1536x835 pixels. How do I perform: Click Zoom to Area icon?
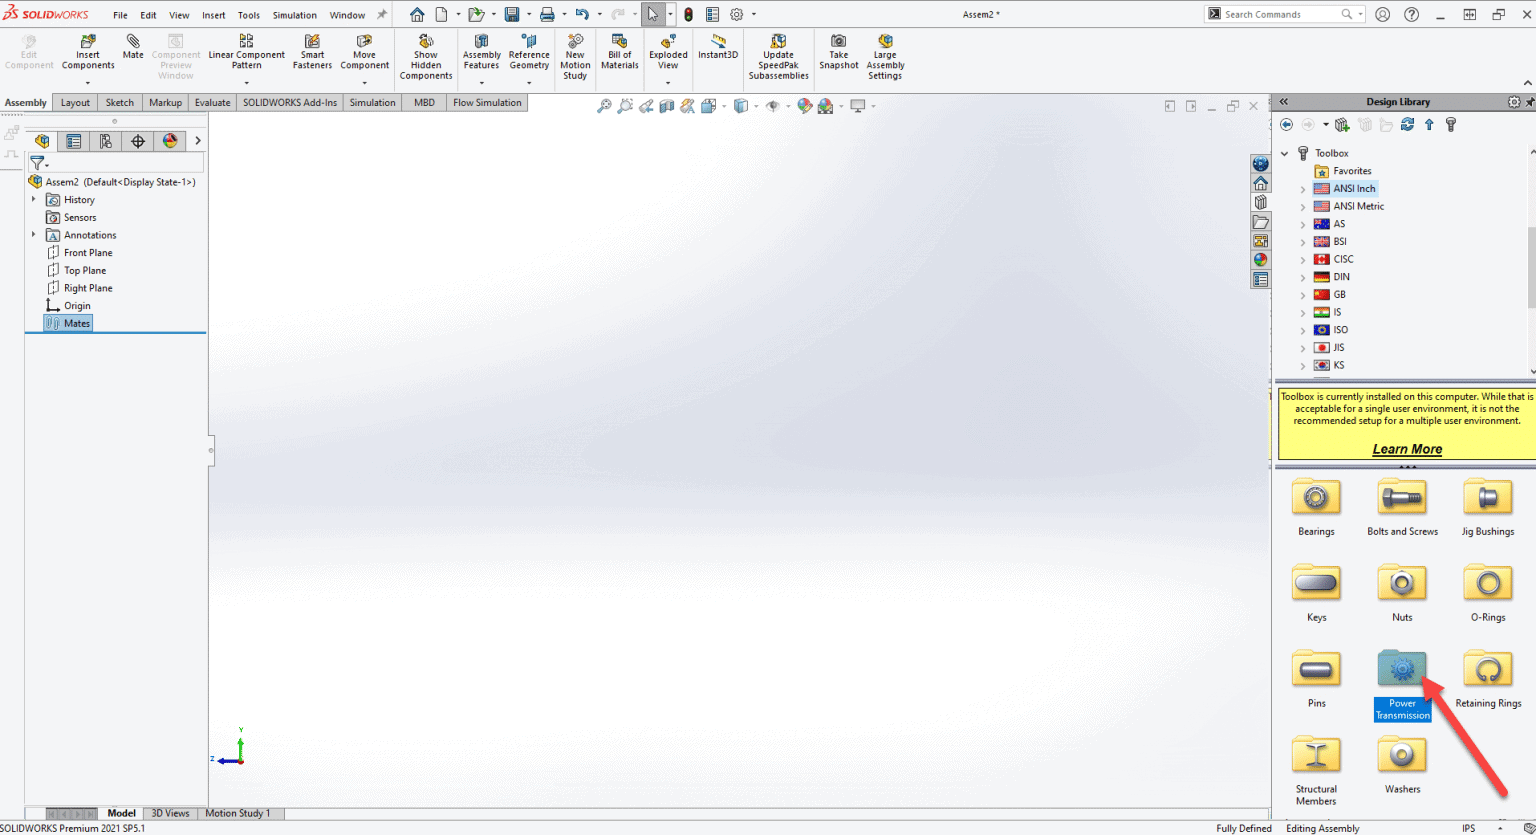tap(625, 105)
